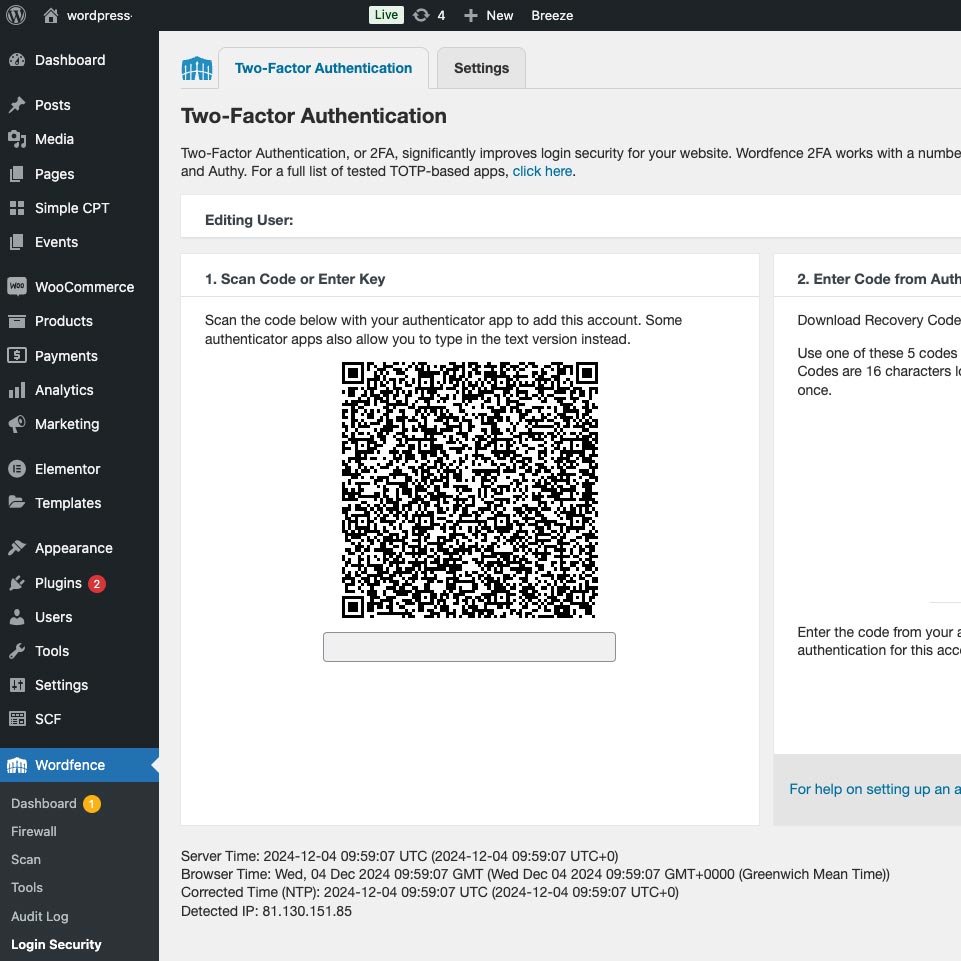The image size is (961, 961).
Task: Click the authenticator key text field
Action: coord(469,647)
